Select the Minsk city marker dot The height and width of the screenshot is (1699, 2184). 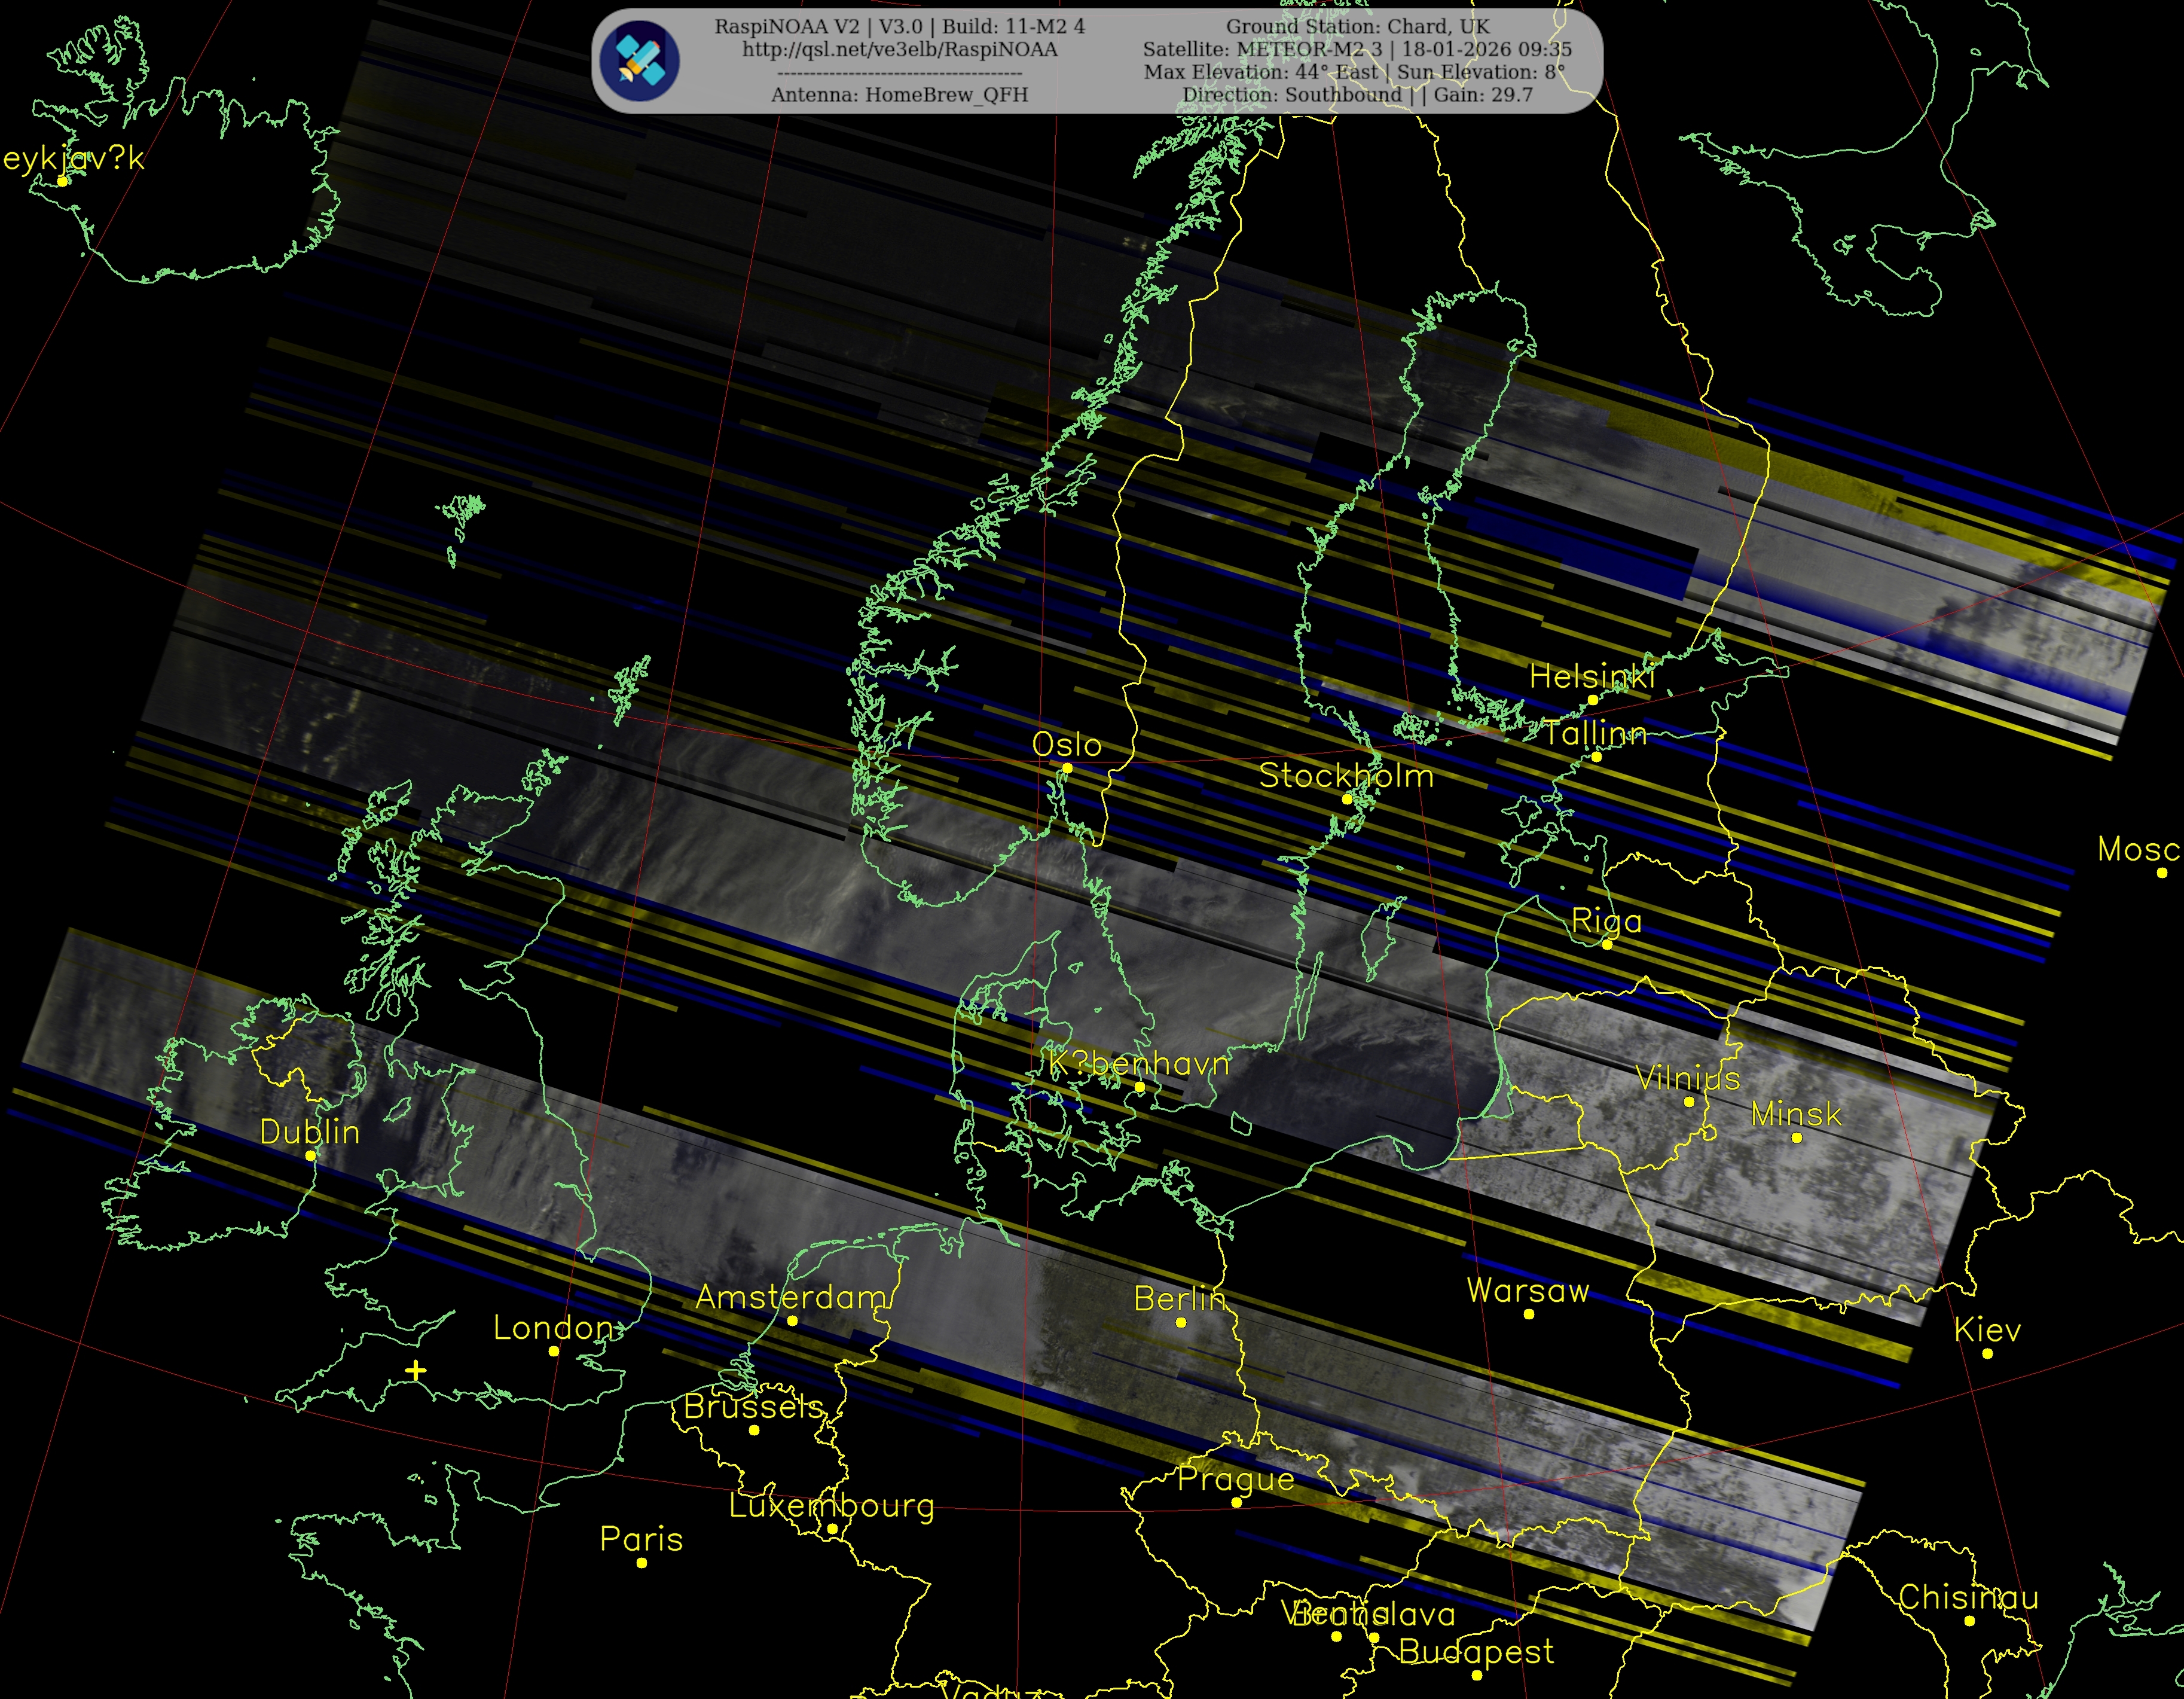1797,1138
